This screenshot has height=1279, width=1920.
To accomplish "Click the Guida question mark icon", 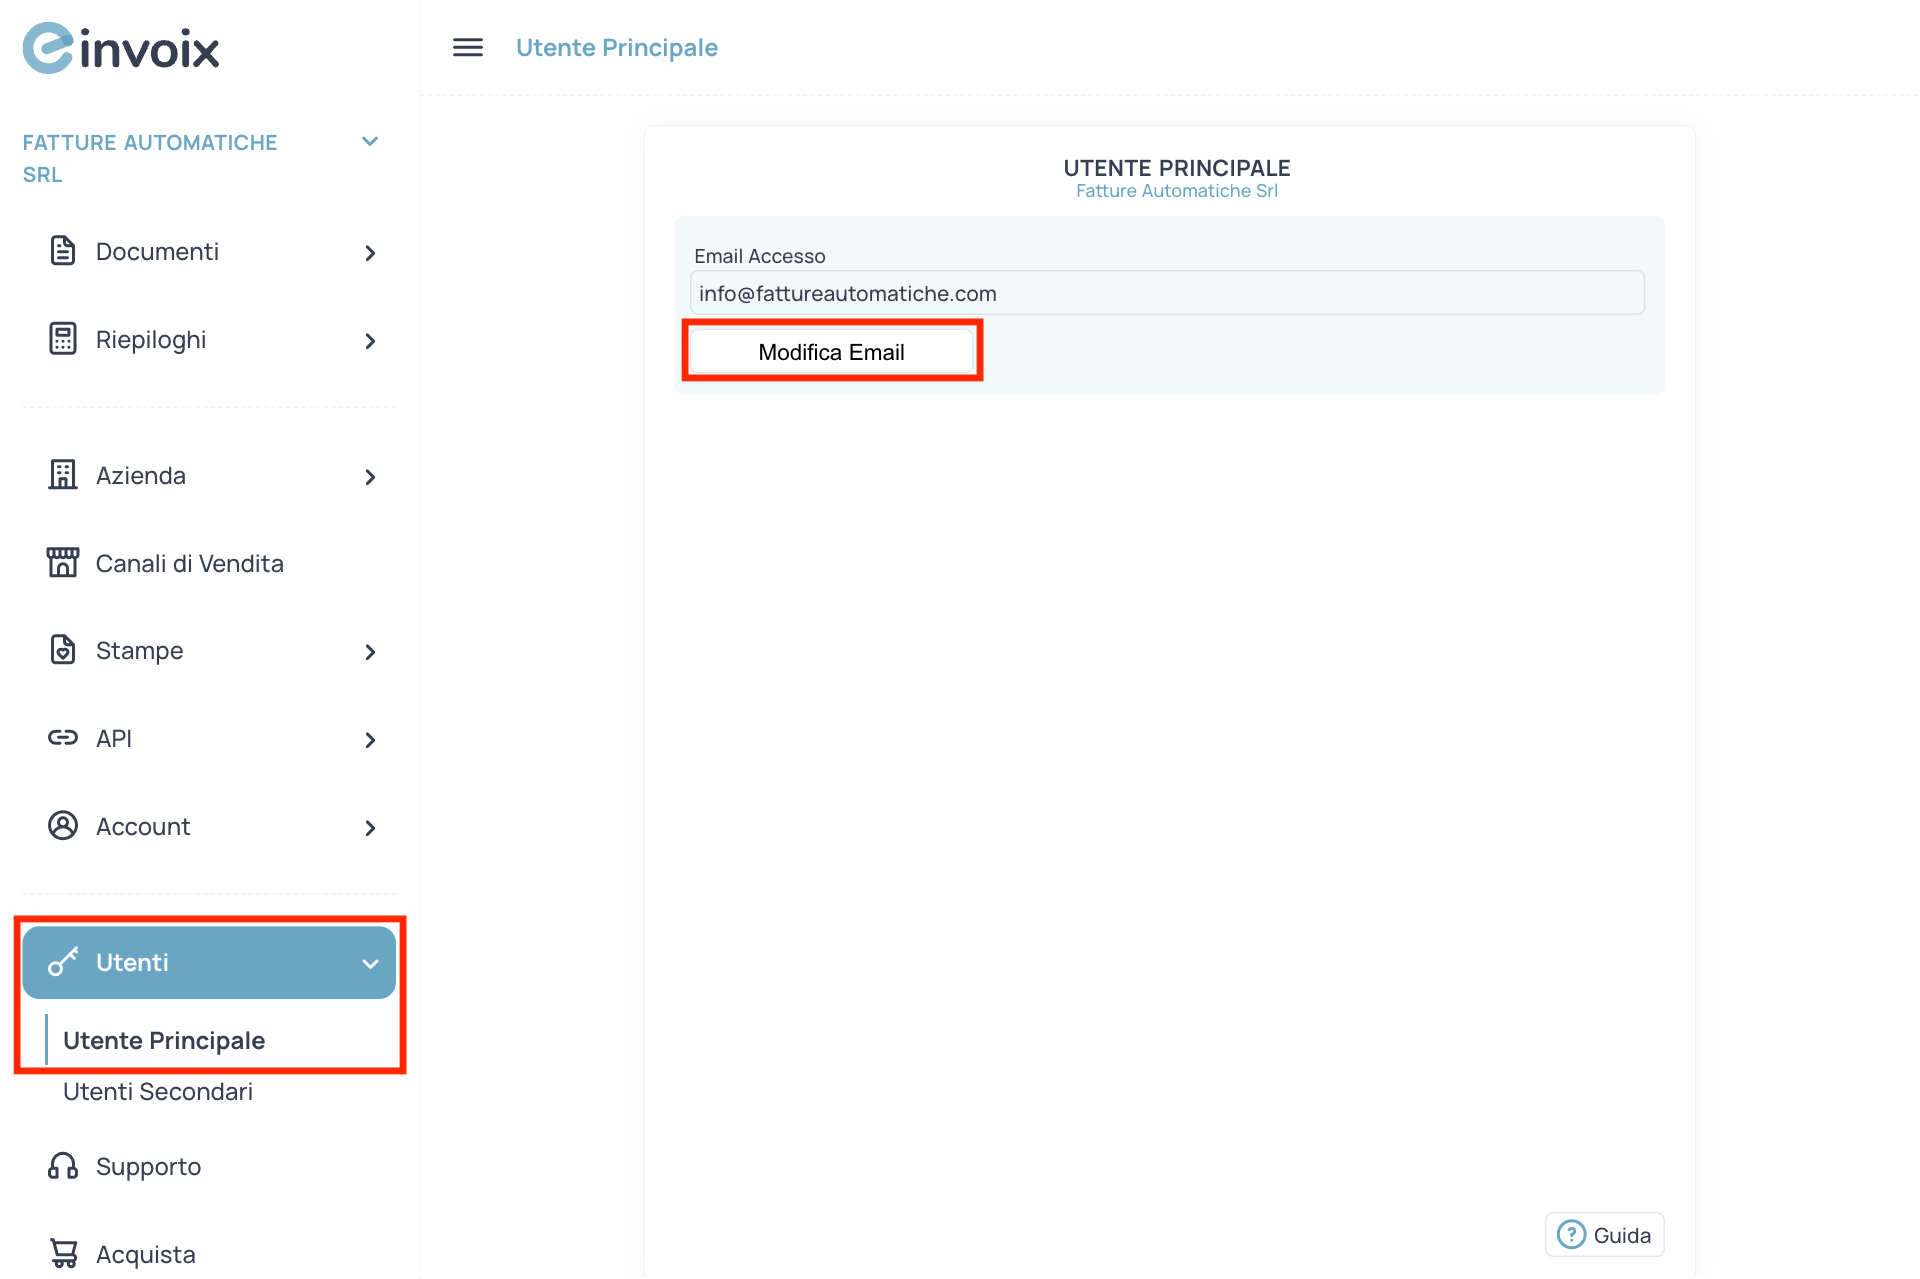I will [x=1571, y=1235].
